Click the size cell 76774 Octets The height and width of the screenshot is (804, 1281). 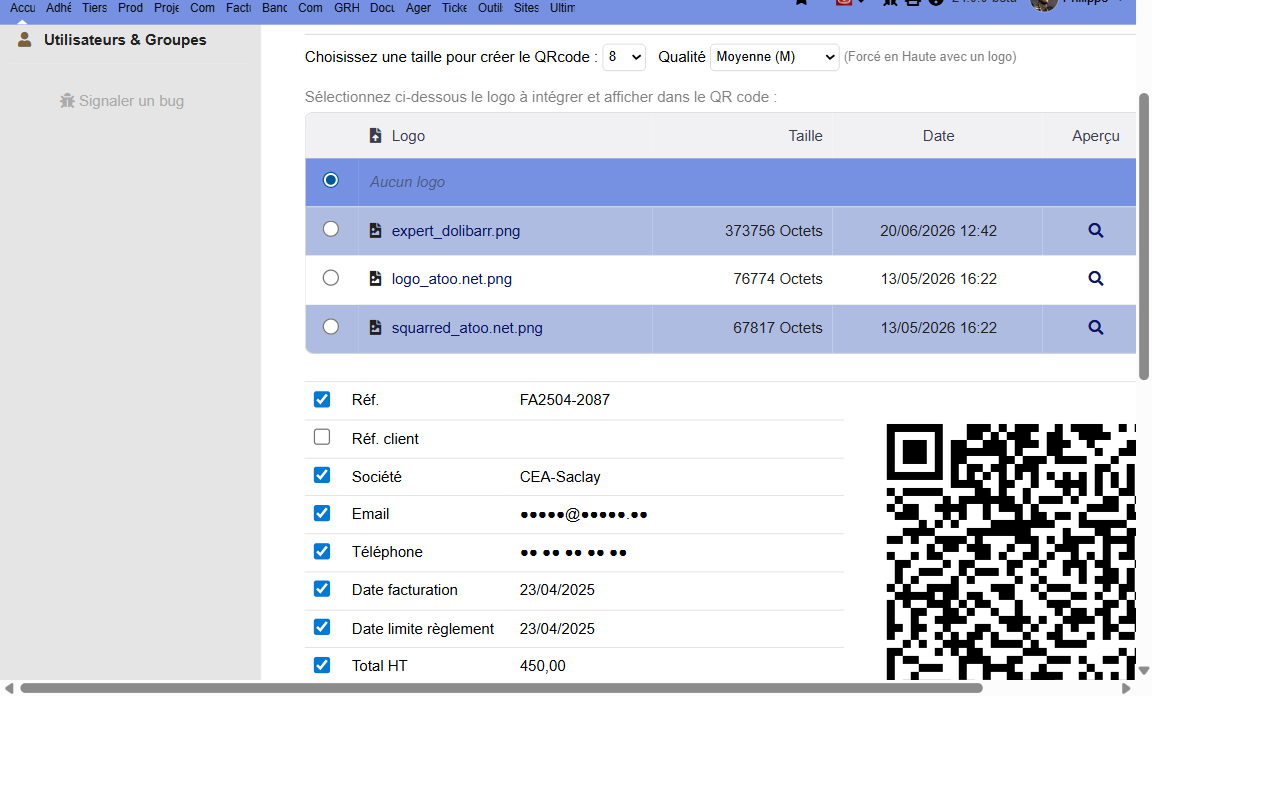coord(778,279)
